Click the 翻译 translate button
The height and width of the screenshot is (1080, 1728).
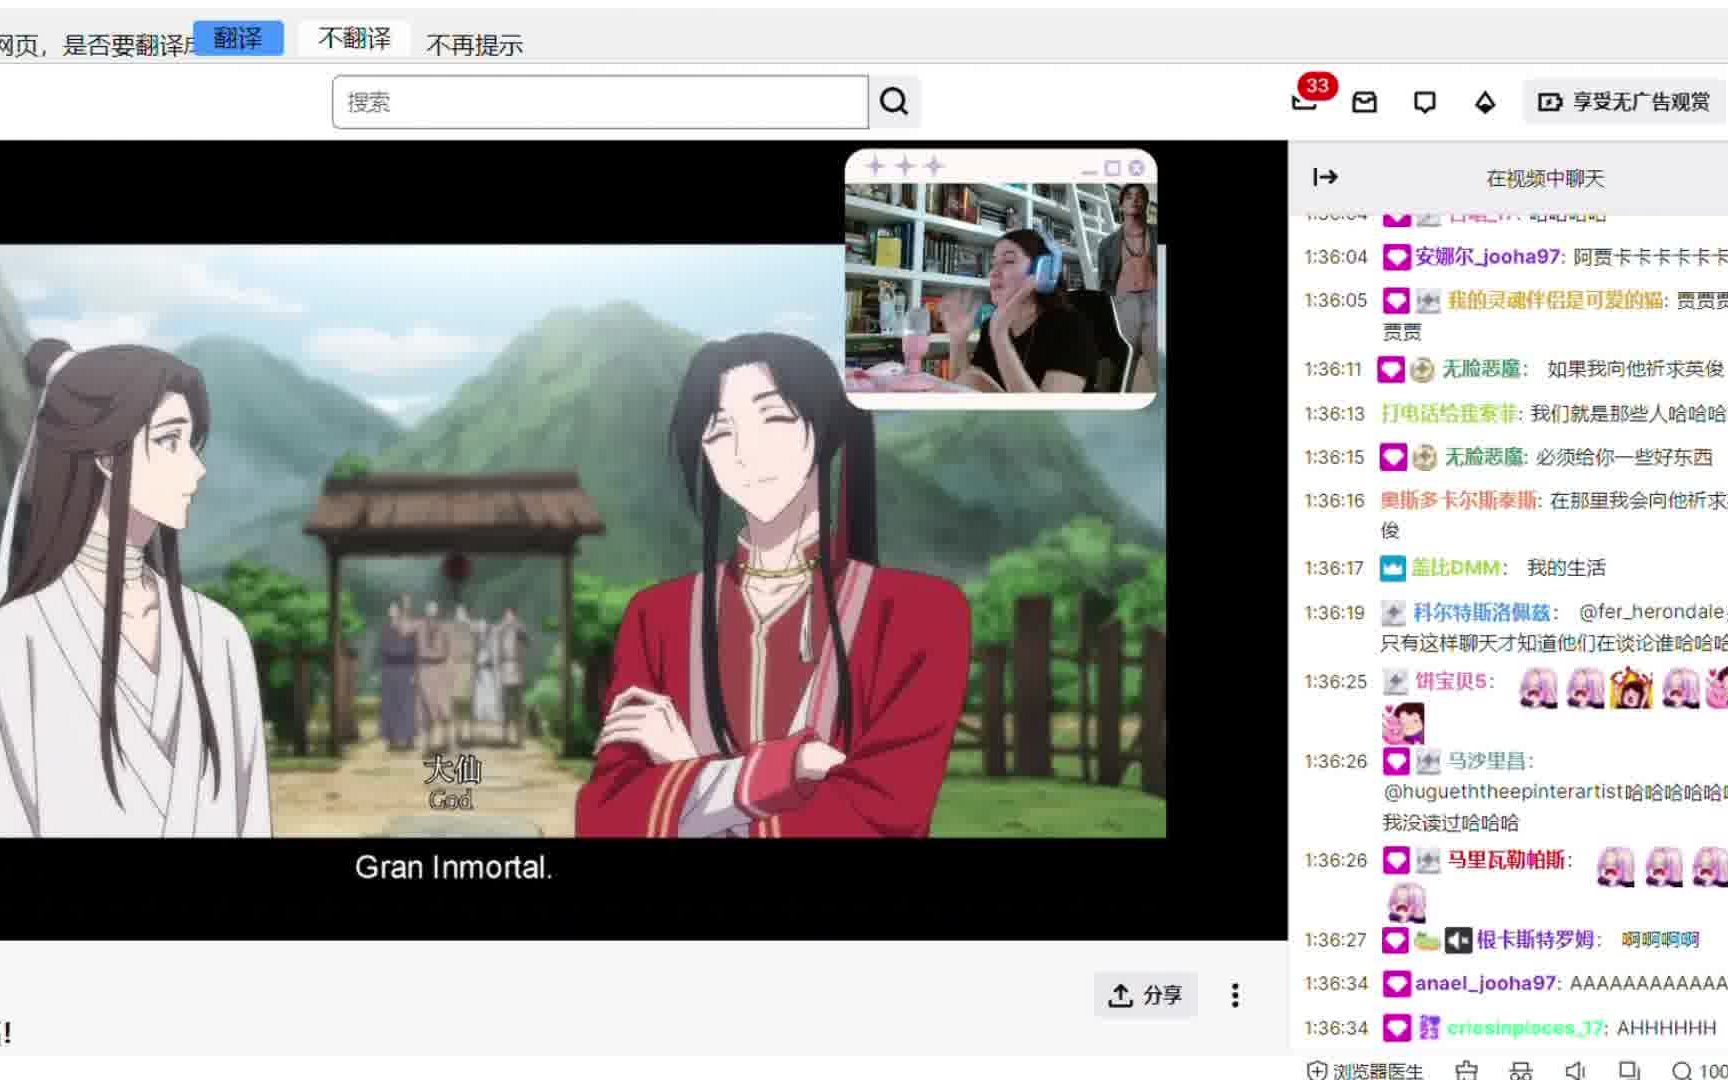coord(238,38)
